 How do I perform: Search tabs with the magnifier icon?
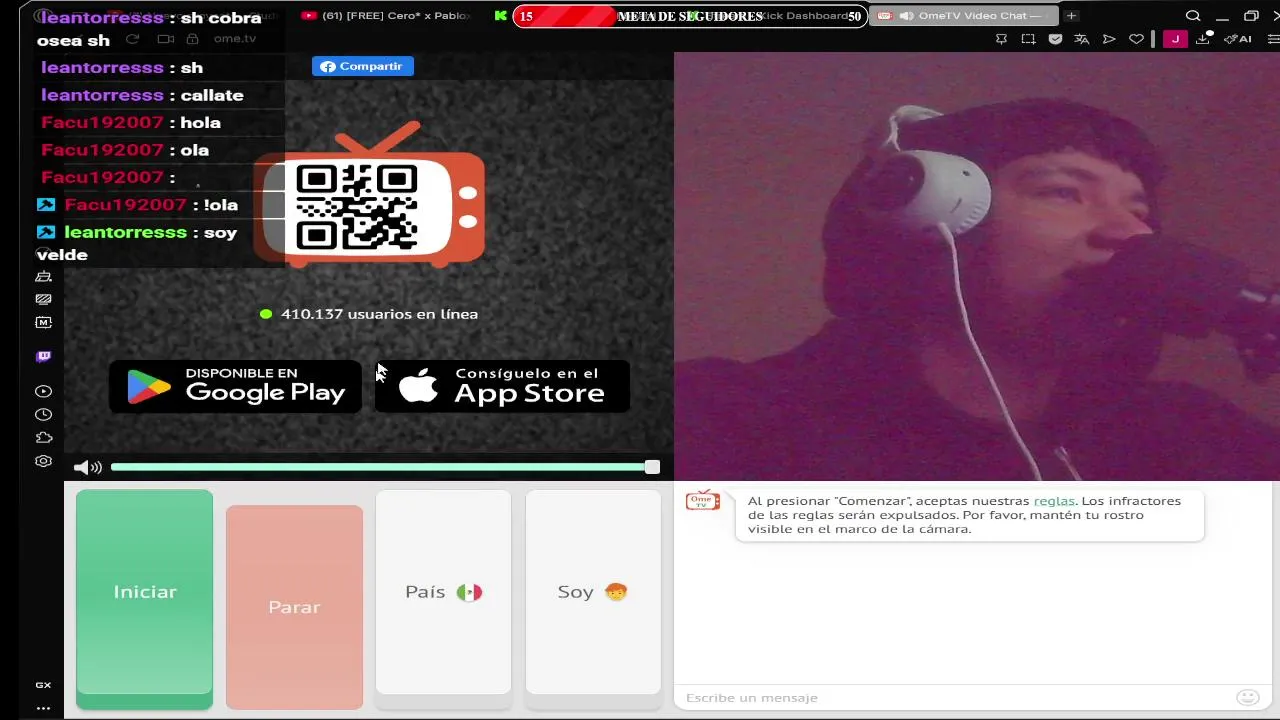click(x=1193, y=16)
